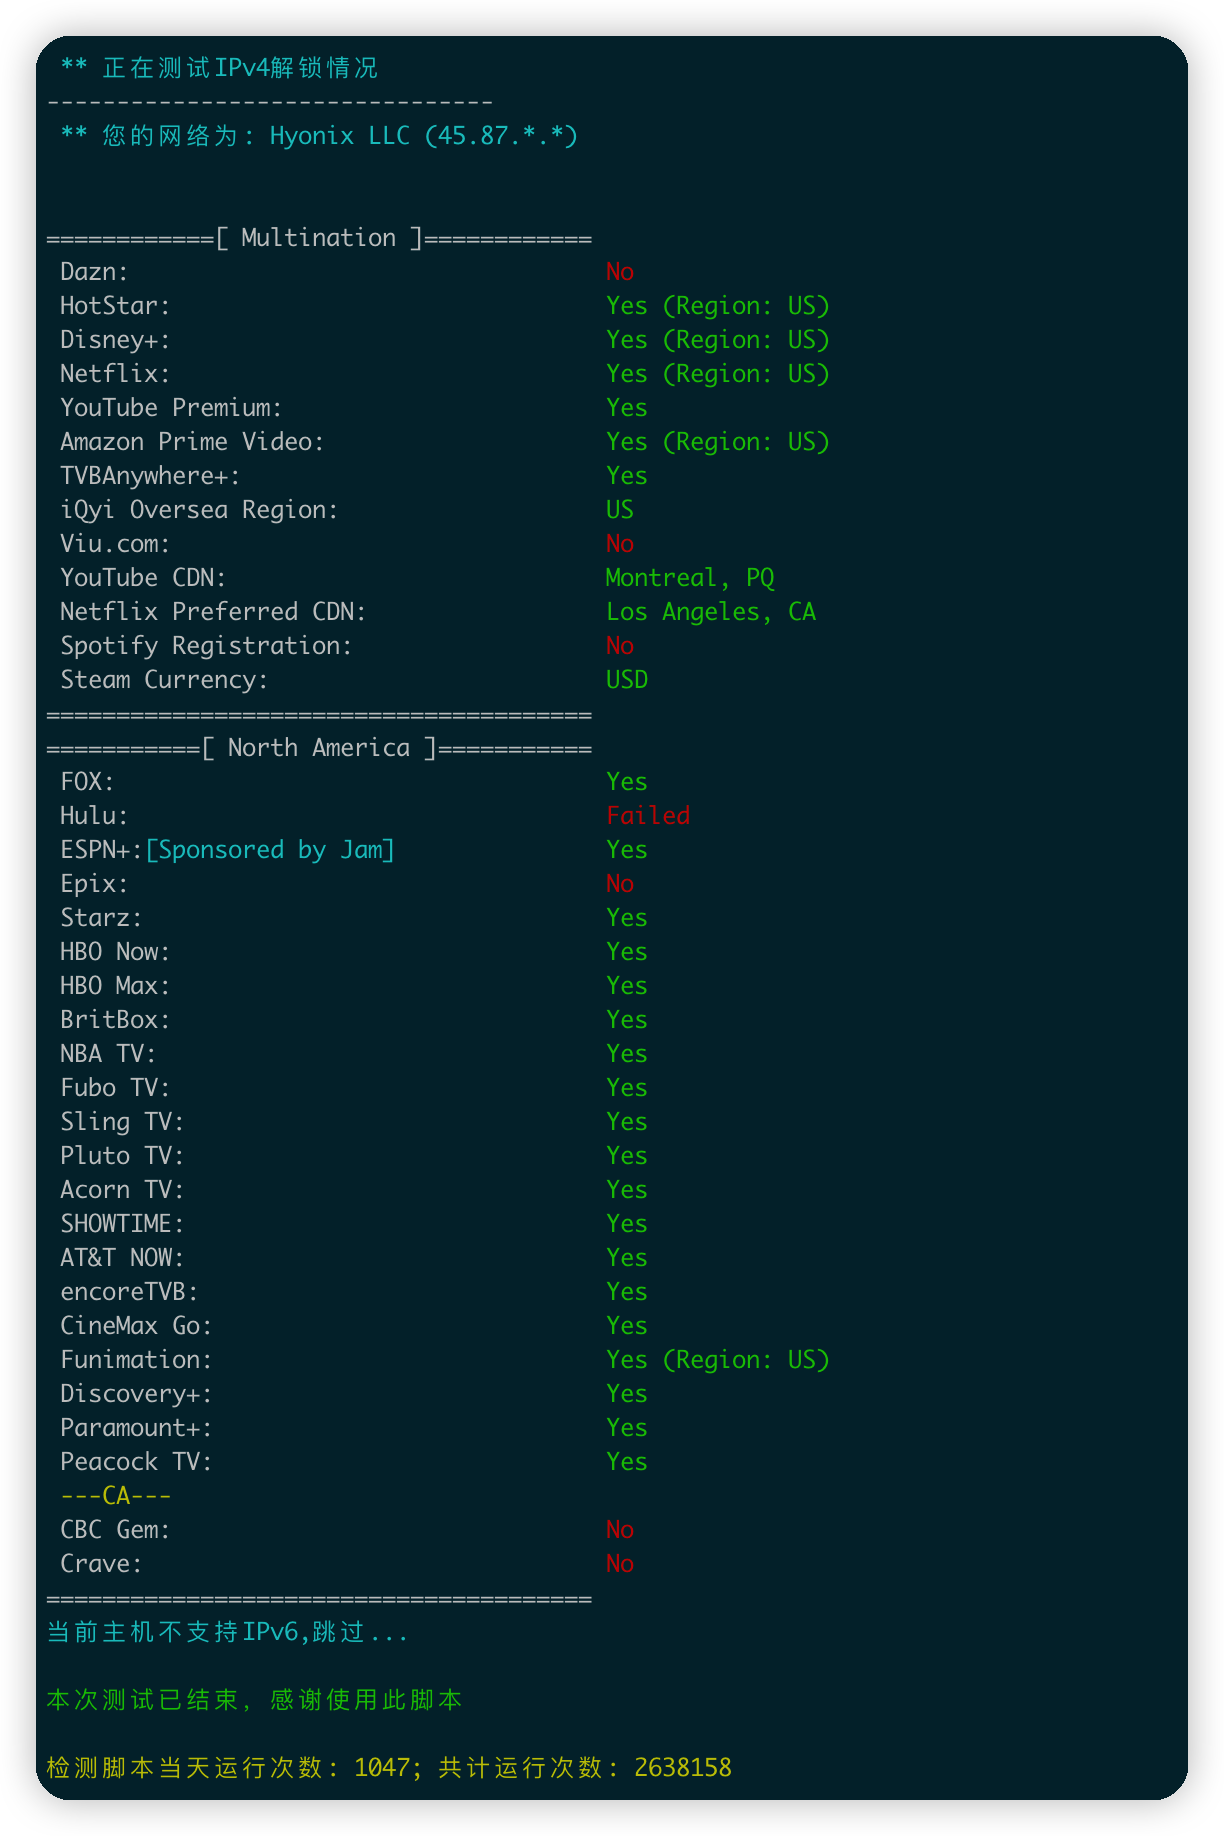Click the Funimation Region US result
1224x1836 pixels.
pyautogui.click(x=718, y=1360)
